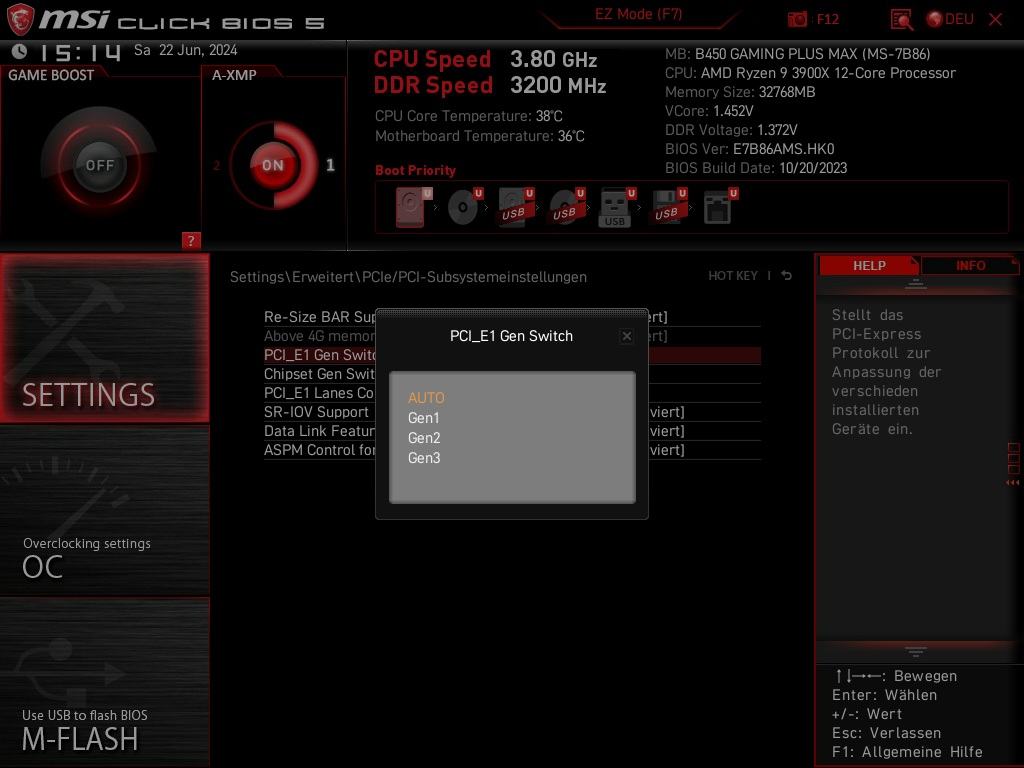Click the F12 screenshot label

click(827, 19)
